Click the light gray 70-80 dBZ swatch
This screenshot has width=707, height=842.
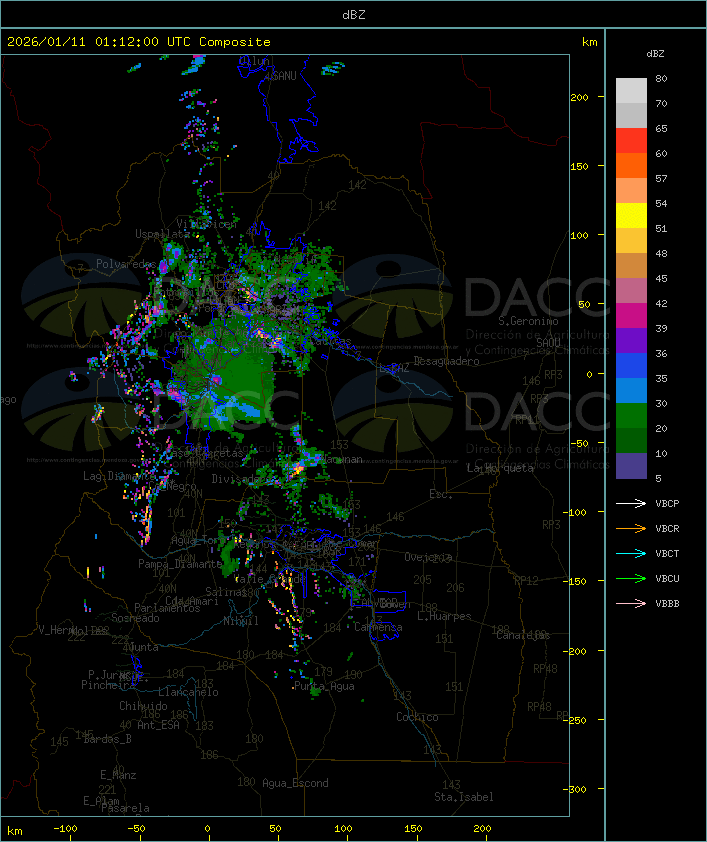(631, 91)
